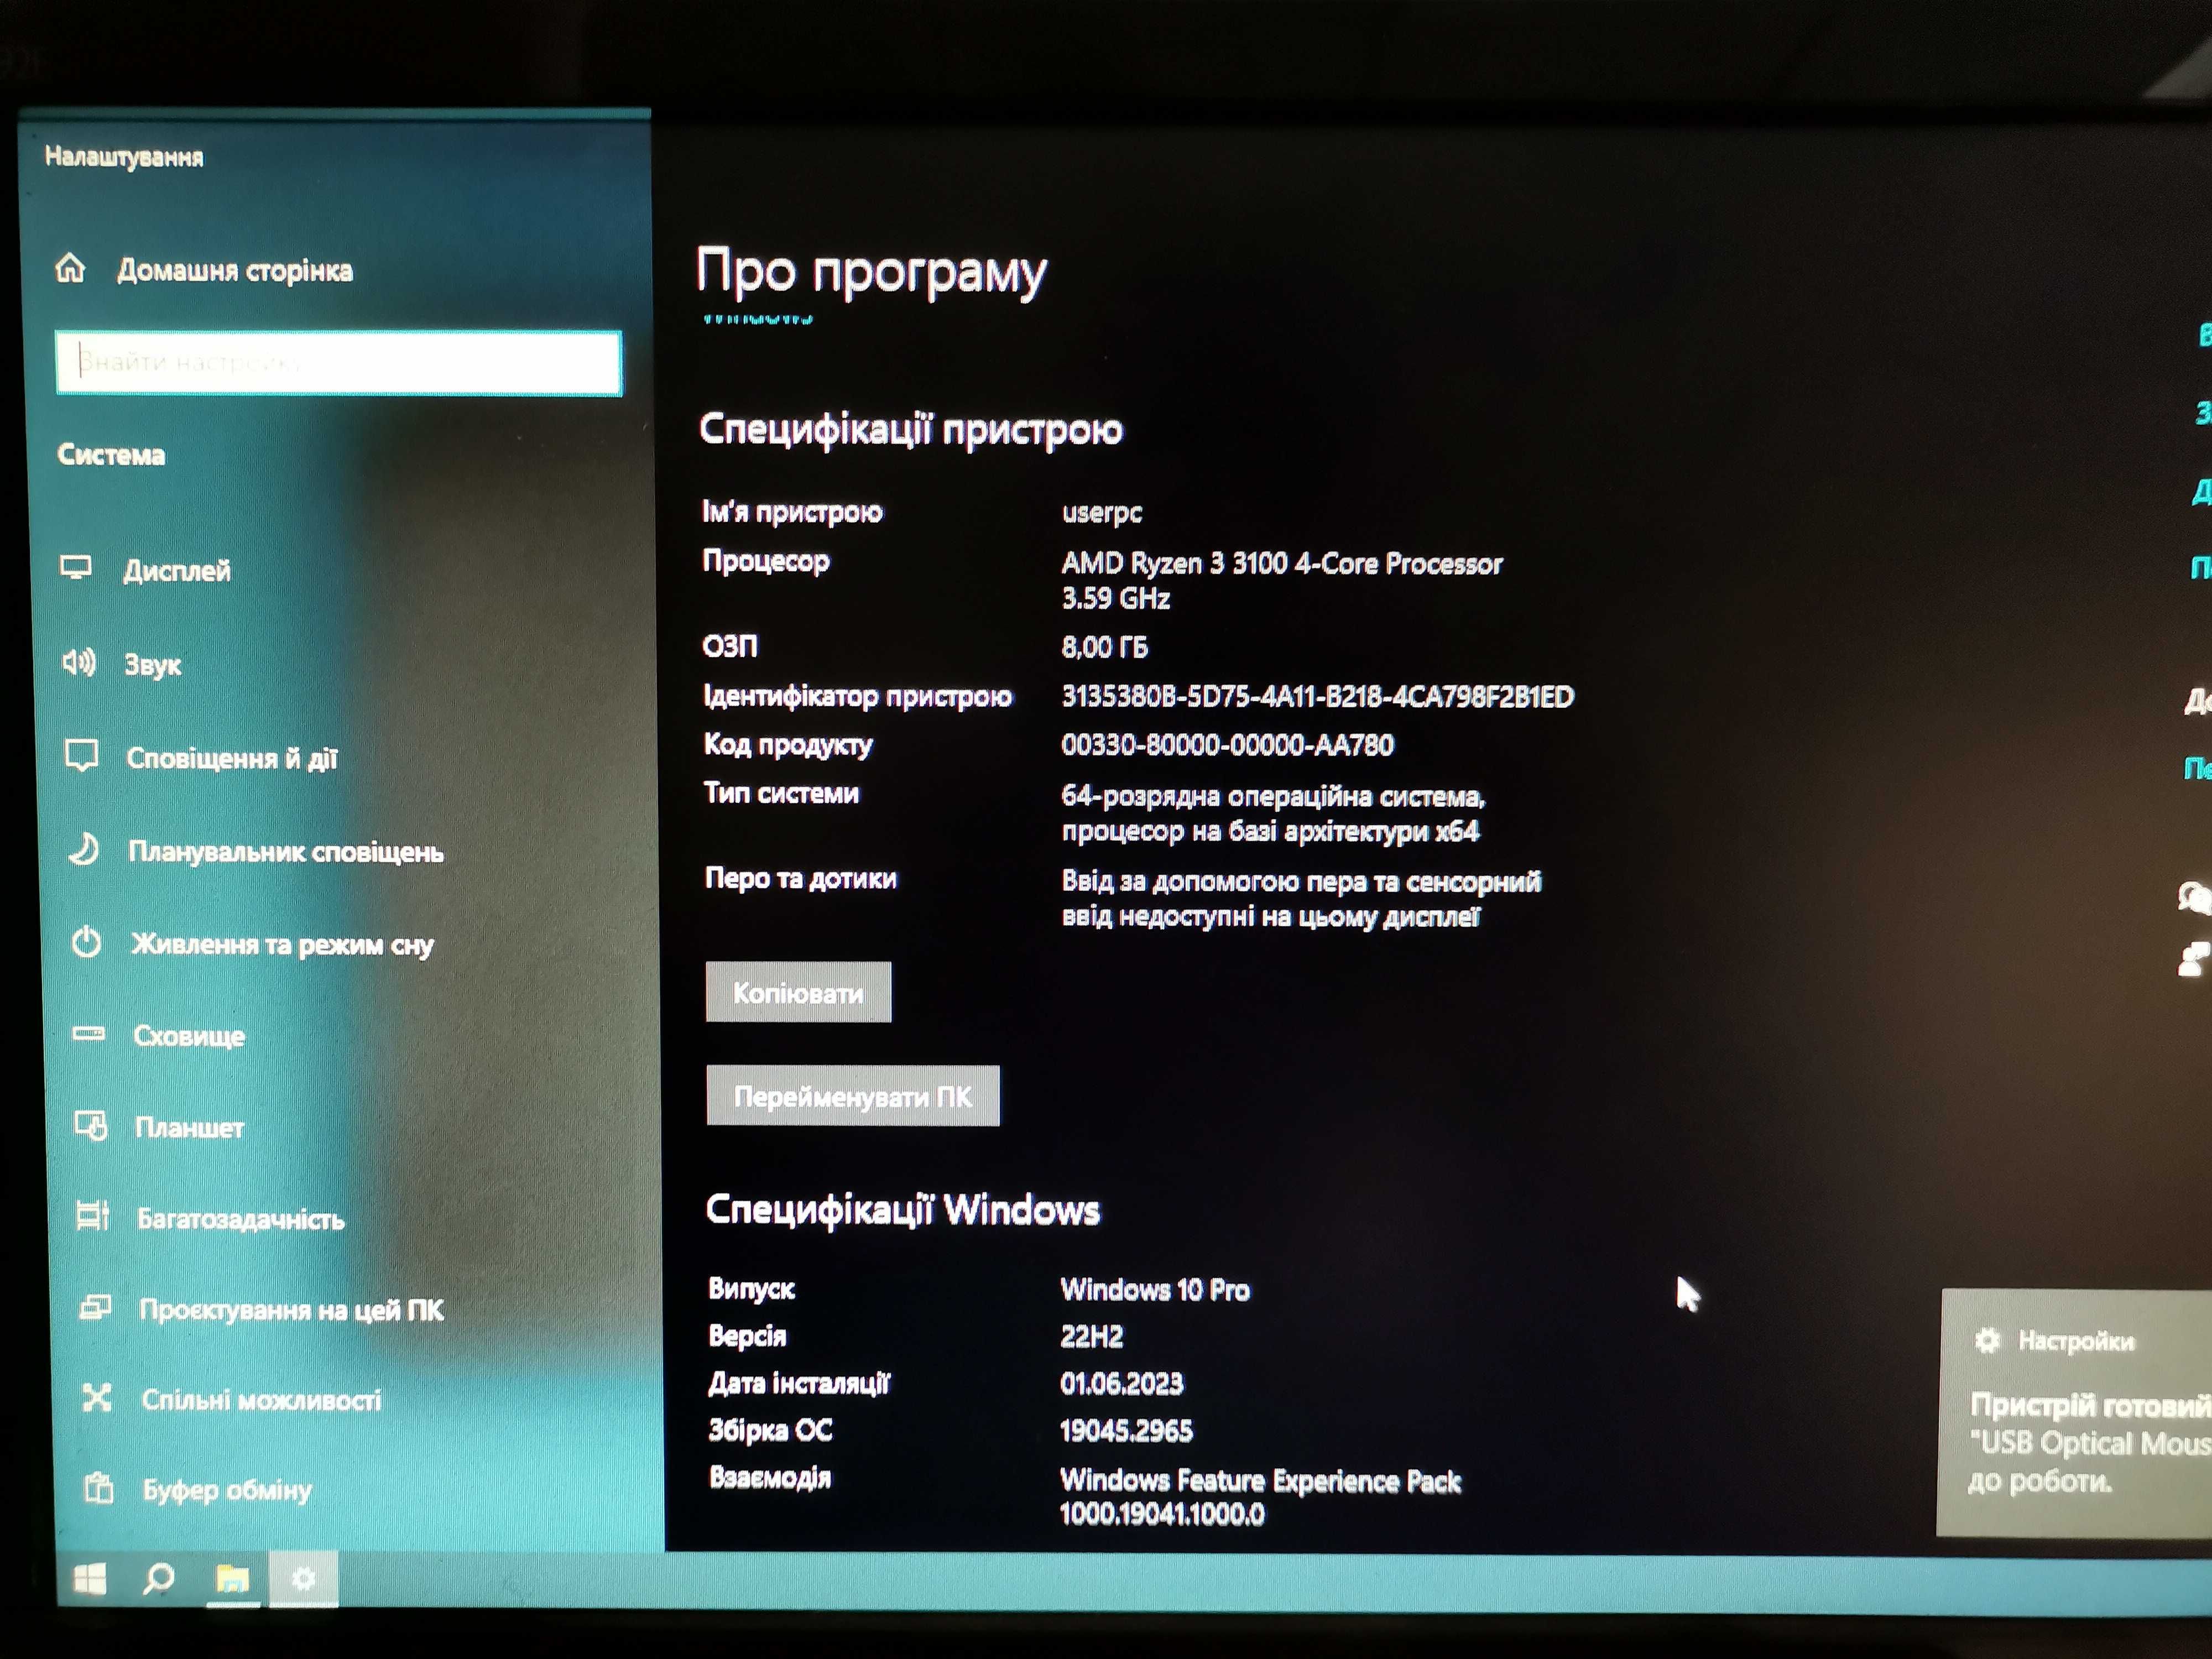Click the Система section heading in sidebar
The height and width of the screenshot is (1659, 2212).
[111, 455]
